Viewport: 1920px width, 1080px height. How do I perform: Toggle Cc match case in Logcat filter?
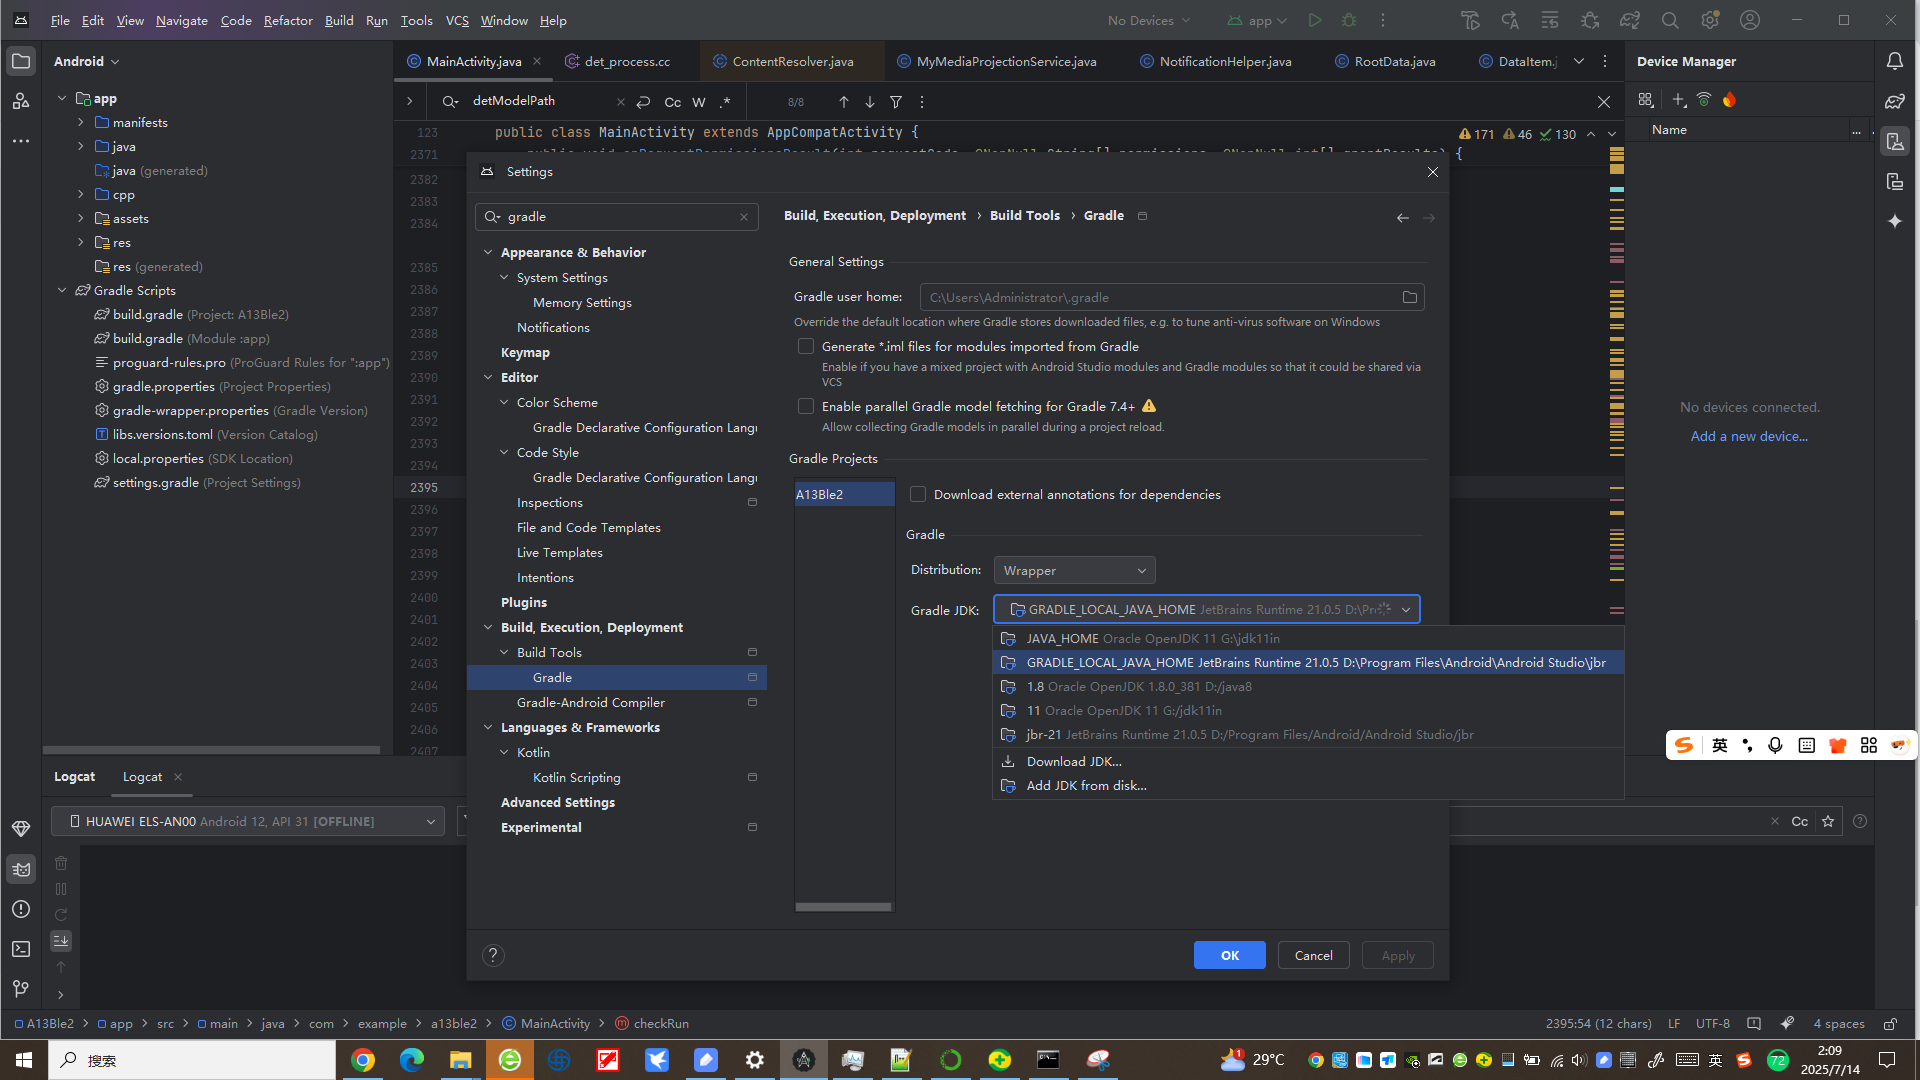tap(1800, 821)
